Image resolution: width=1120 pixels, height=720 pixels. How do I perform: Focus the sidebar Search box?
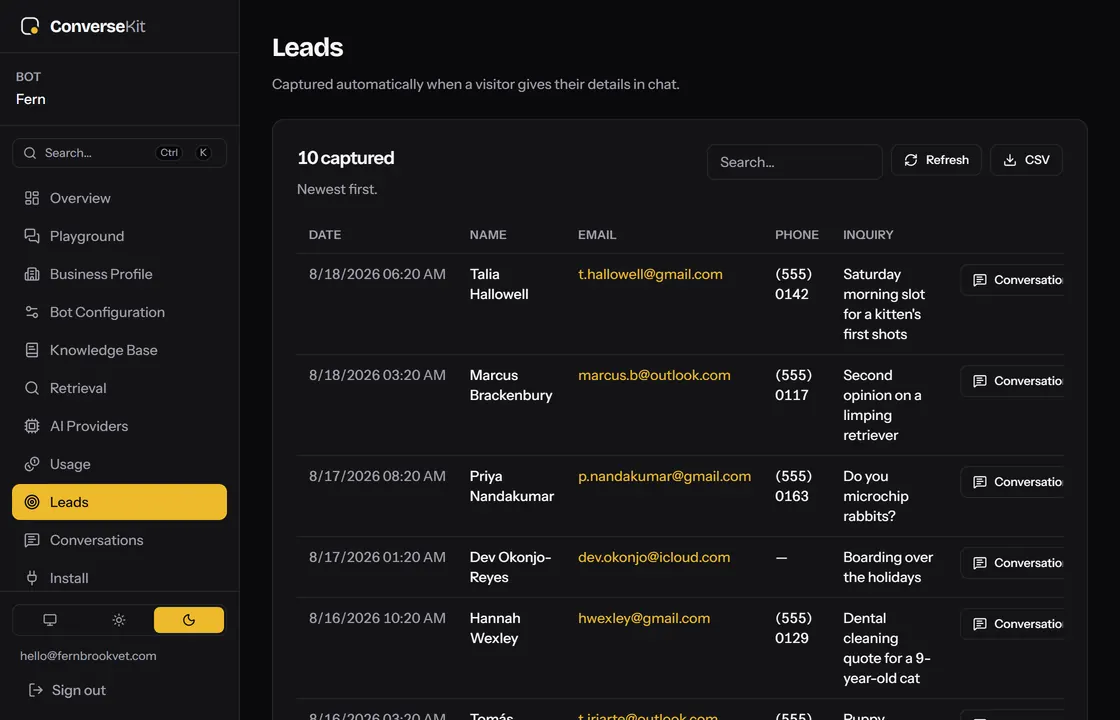[119, 153]
